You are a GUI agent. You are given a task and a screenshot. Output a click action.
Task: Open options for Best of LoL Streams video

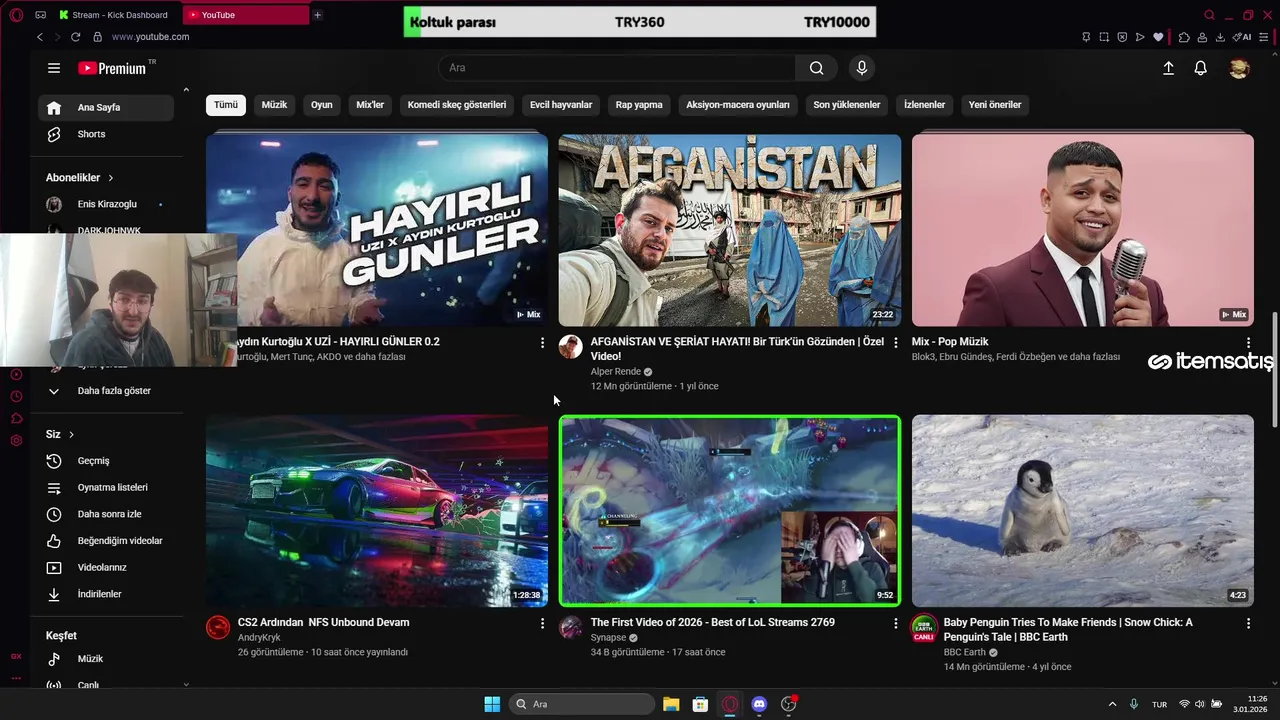coord(895,623)
